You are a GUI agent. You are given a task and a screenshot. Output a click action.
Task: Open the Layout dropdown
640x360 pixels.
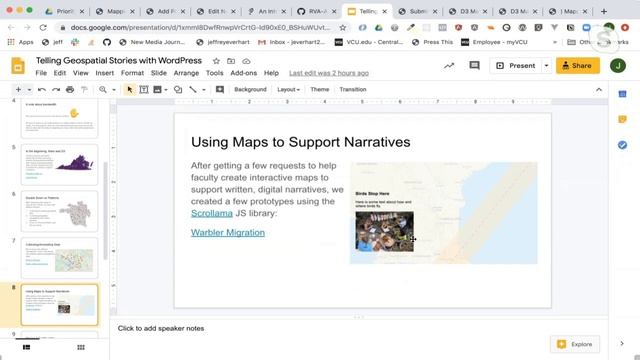pyautogui.click(x=288, y=89)
